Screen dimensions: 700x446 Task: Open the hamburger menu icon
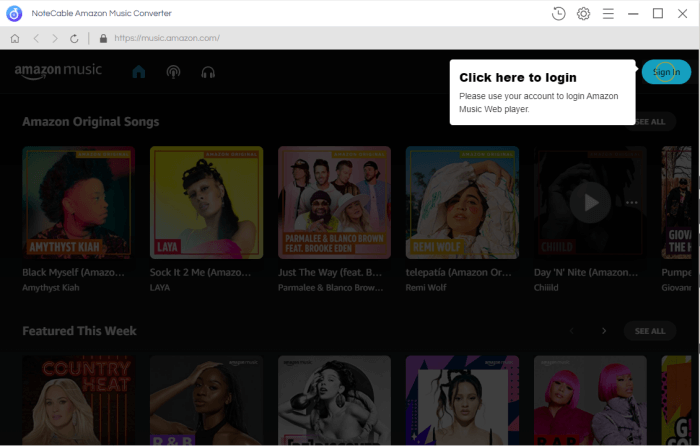pyautogui.click(x=608, y=13)
